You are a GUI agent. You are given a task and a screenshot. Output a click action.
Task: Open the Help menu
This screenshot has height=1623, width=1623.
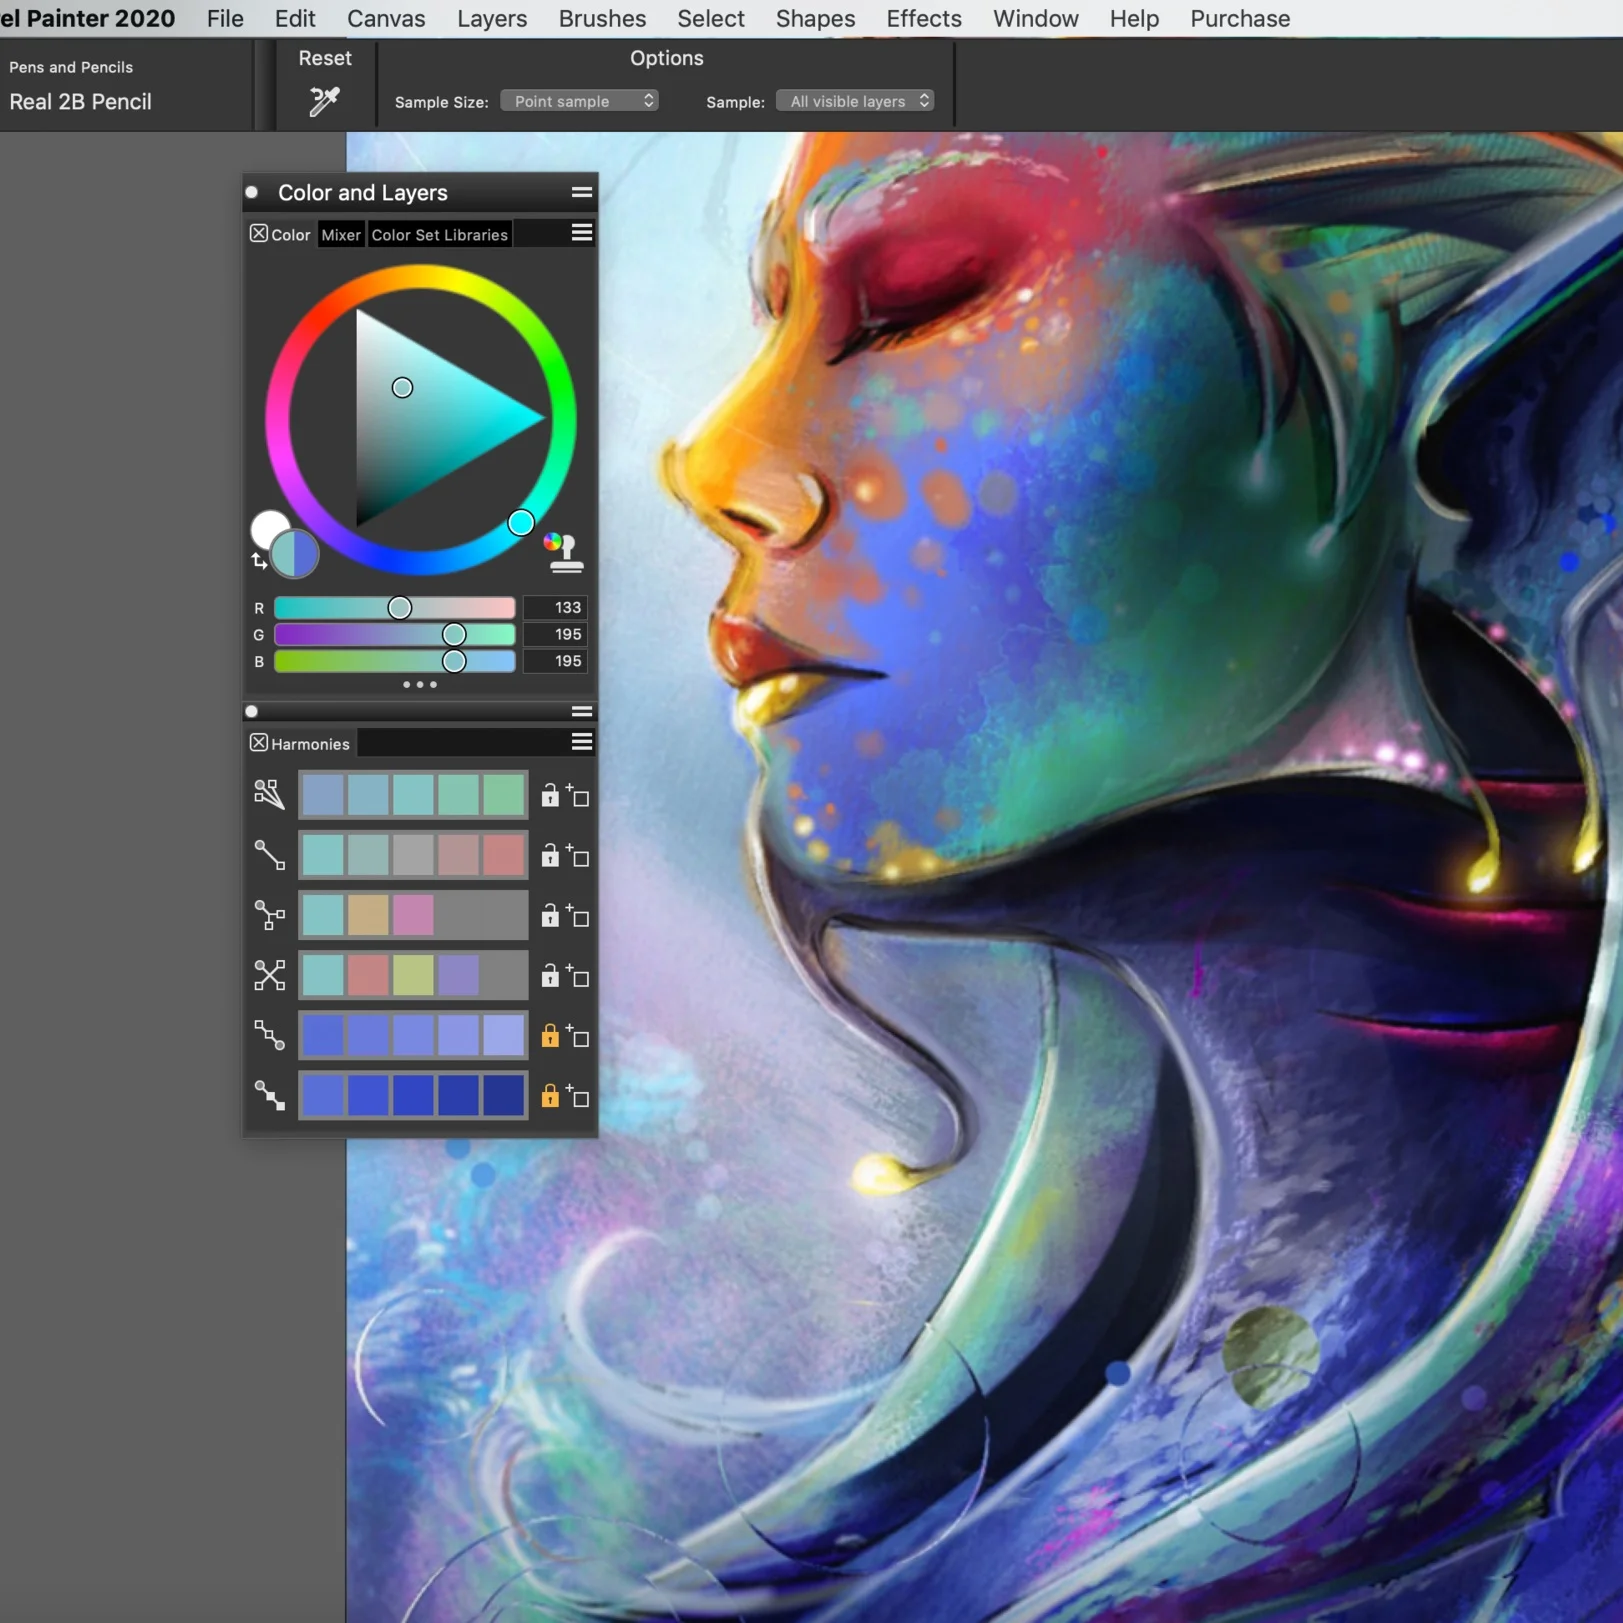pyautogui.click(x=1134, y=18)
